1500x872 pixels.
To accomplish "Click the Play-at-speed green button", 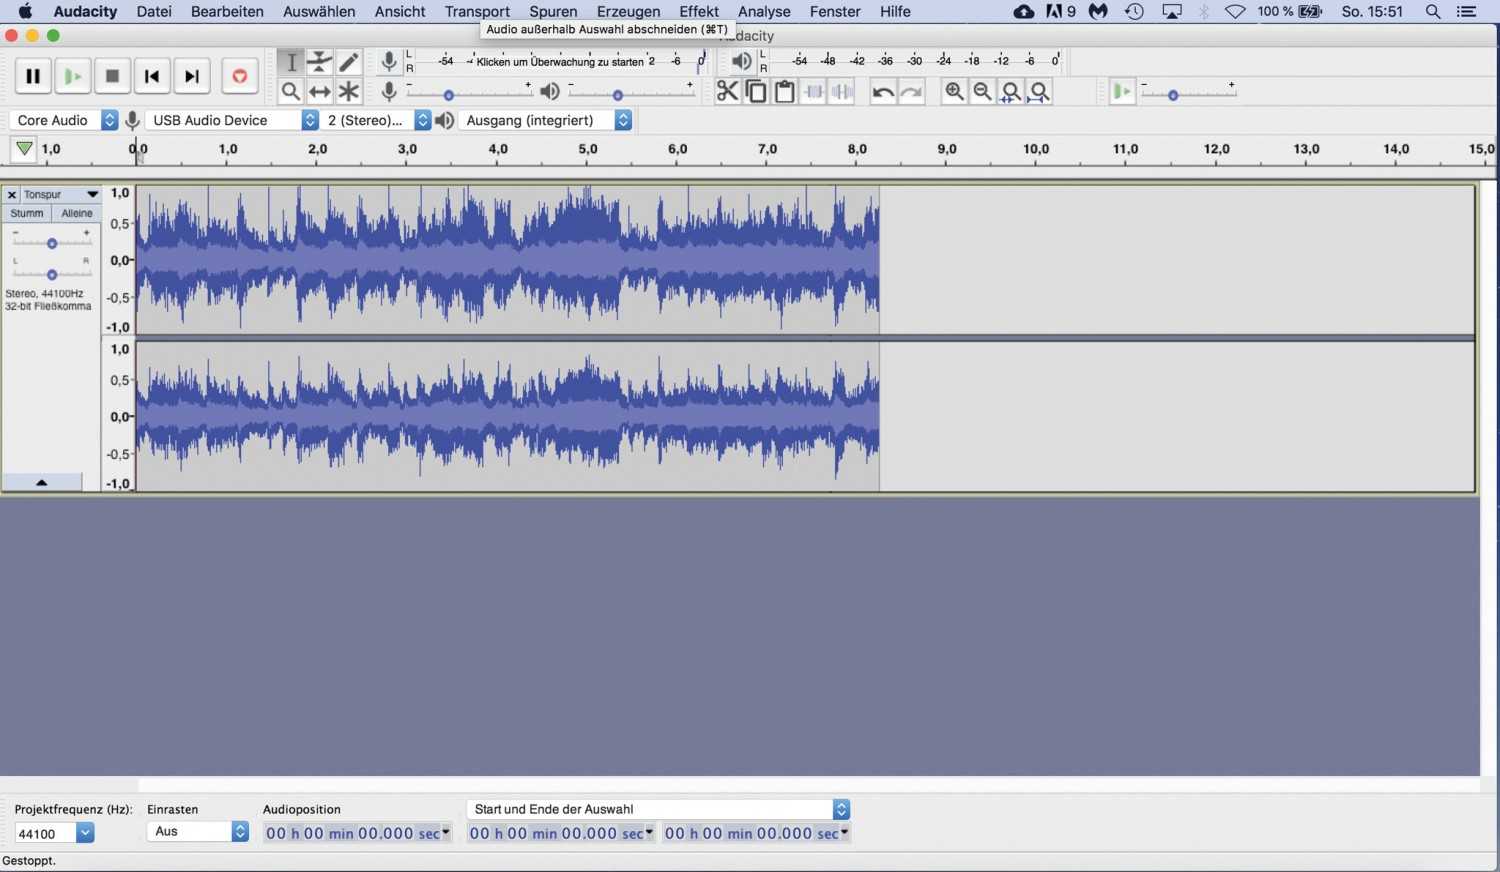I will click(1122, 92).
